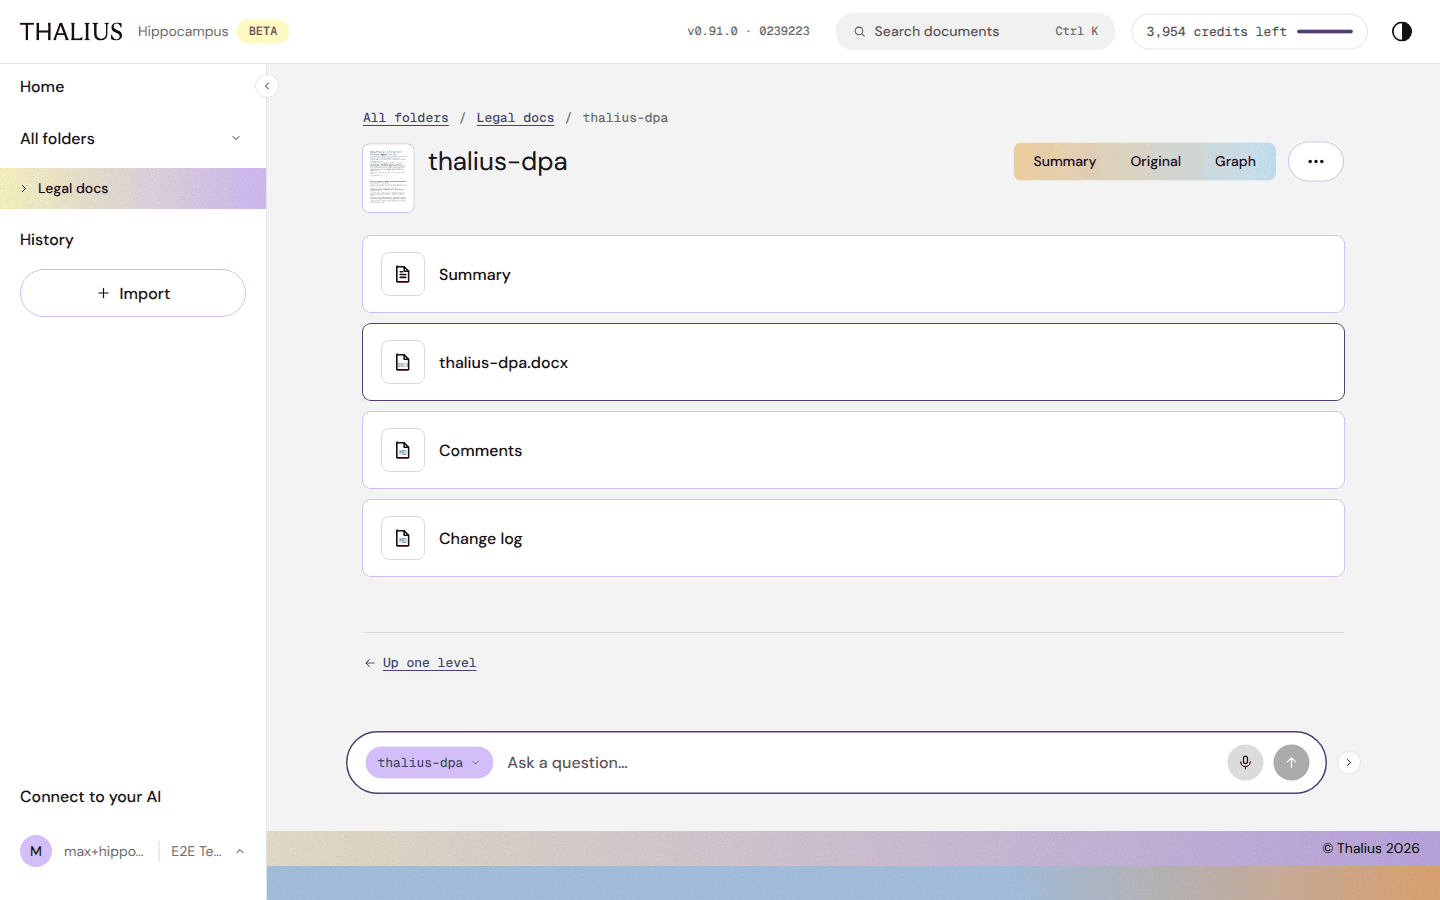Focus the Search documents field

point(975,32)
